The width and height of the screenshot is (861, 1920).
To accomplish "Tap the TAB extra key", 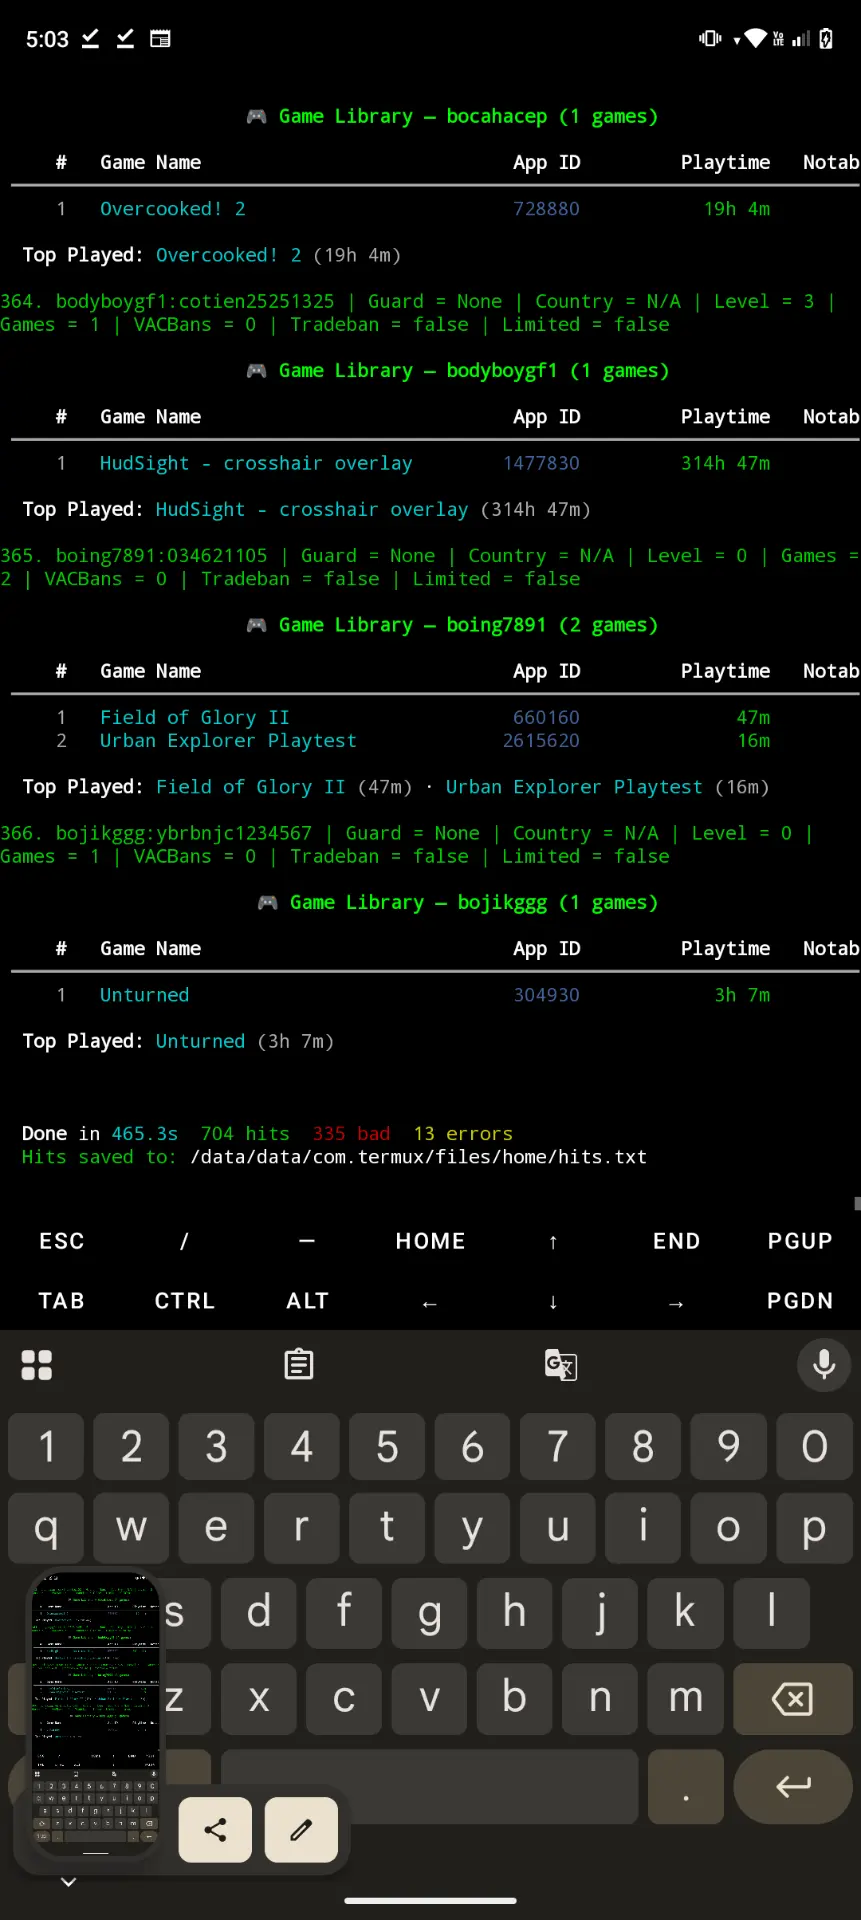I will coord(62,1301).
